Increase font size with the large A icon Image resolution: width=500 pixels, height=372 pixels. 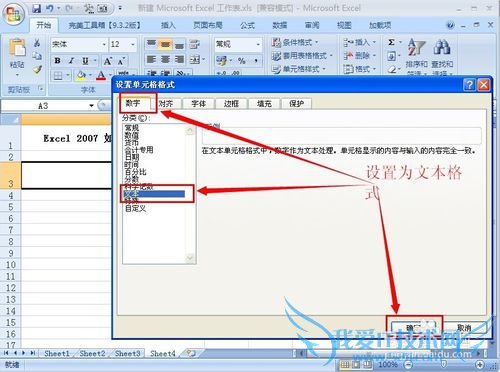pos(107,61)
